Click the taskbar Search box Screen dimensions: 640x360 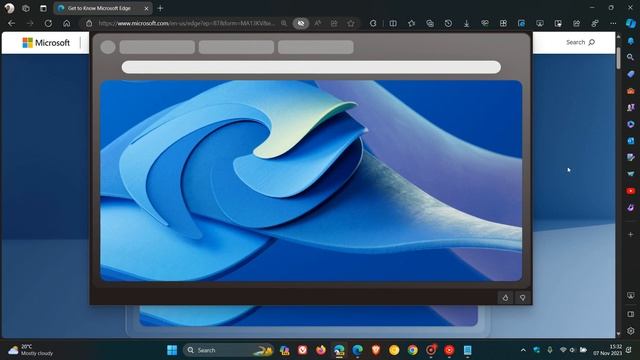tap(229, 350)
